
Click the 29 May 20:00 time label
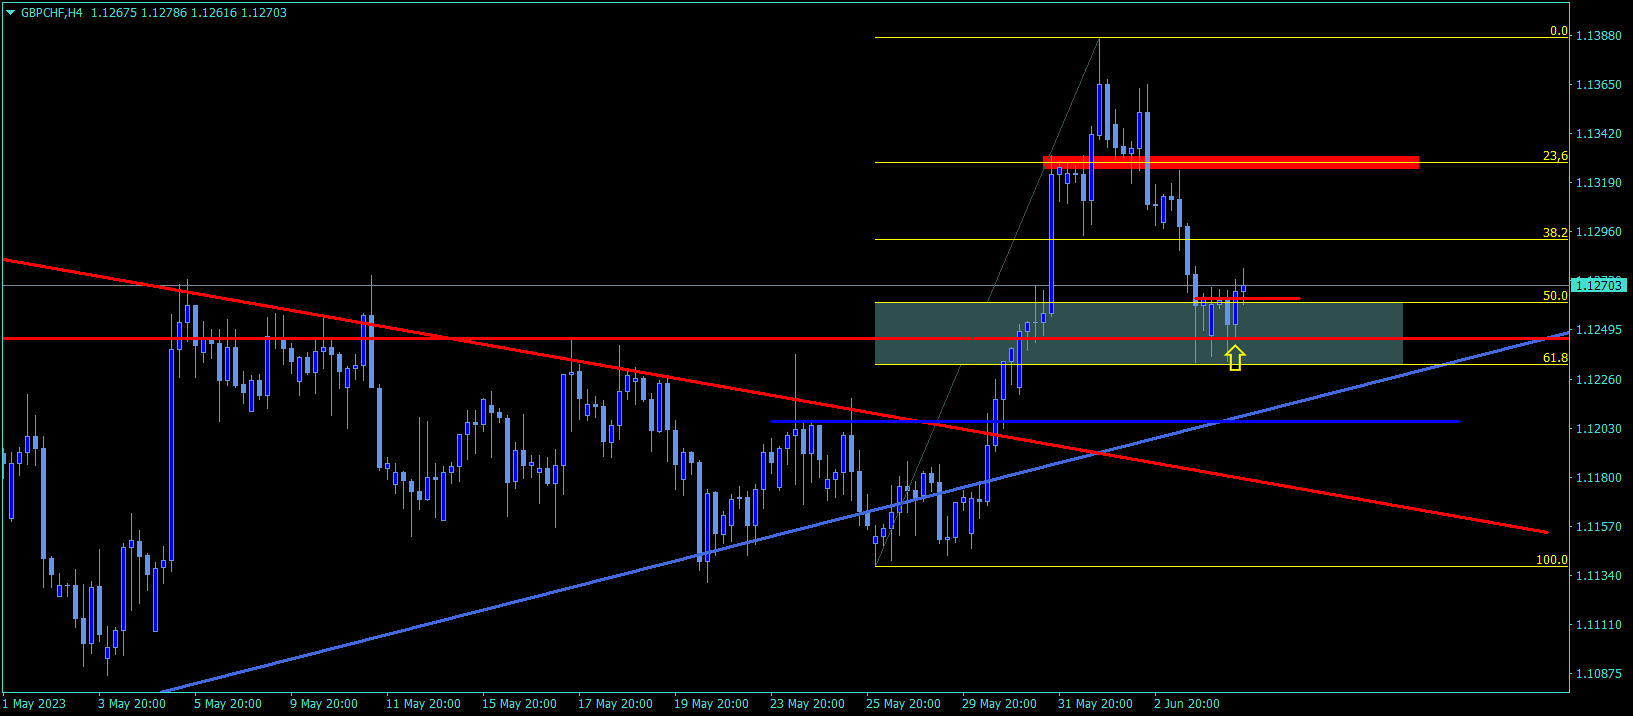click(999, 704)
